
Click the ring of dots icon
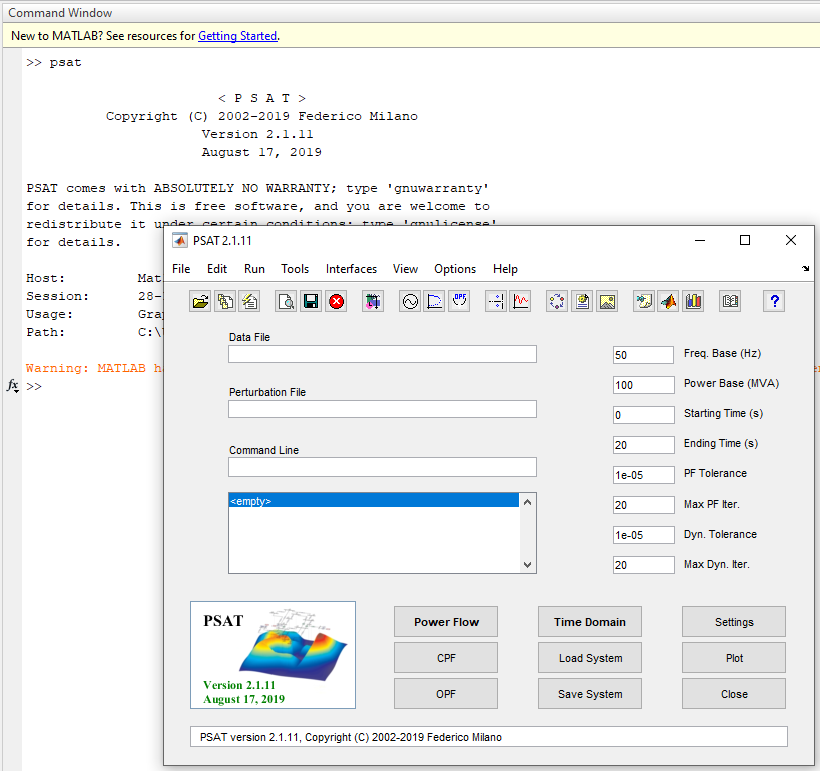557,301
